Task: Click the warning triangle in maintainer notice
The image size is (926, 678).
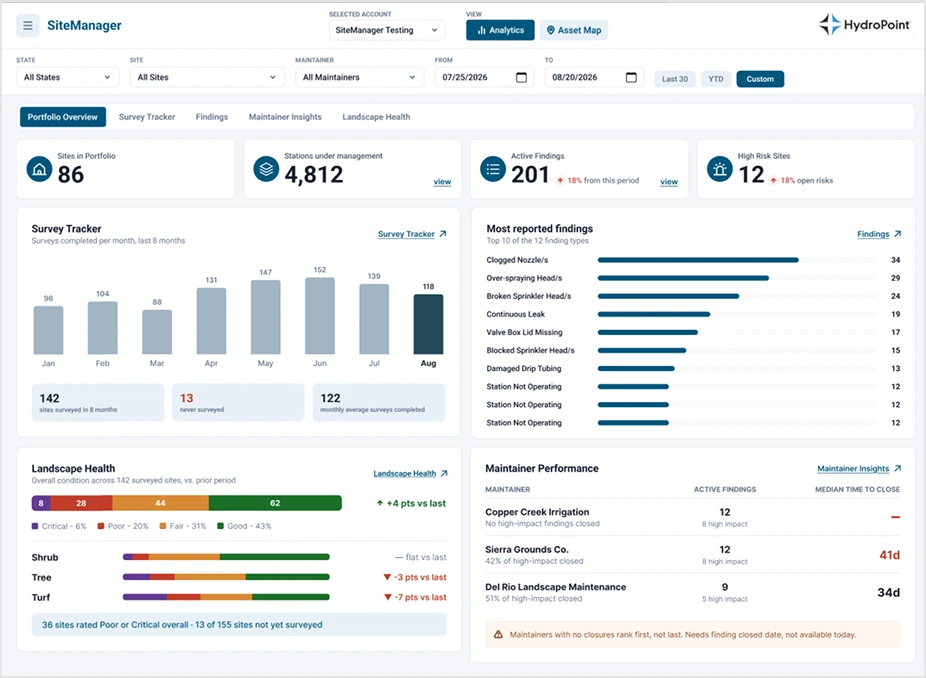Action: [x=498, y=634]
